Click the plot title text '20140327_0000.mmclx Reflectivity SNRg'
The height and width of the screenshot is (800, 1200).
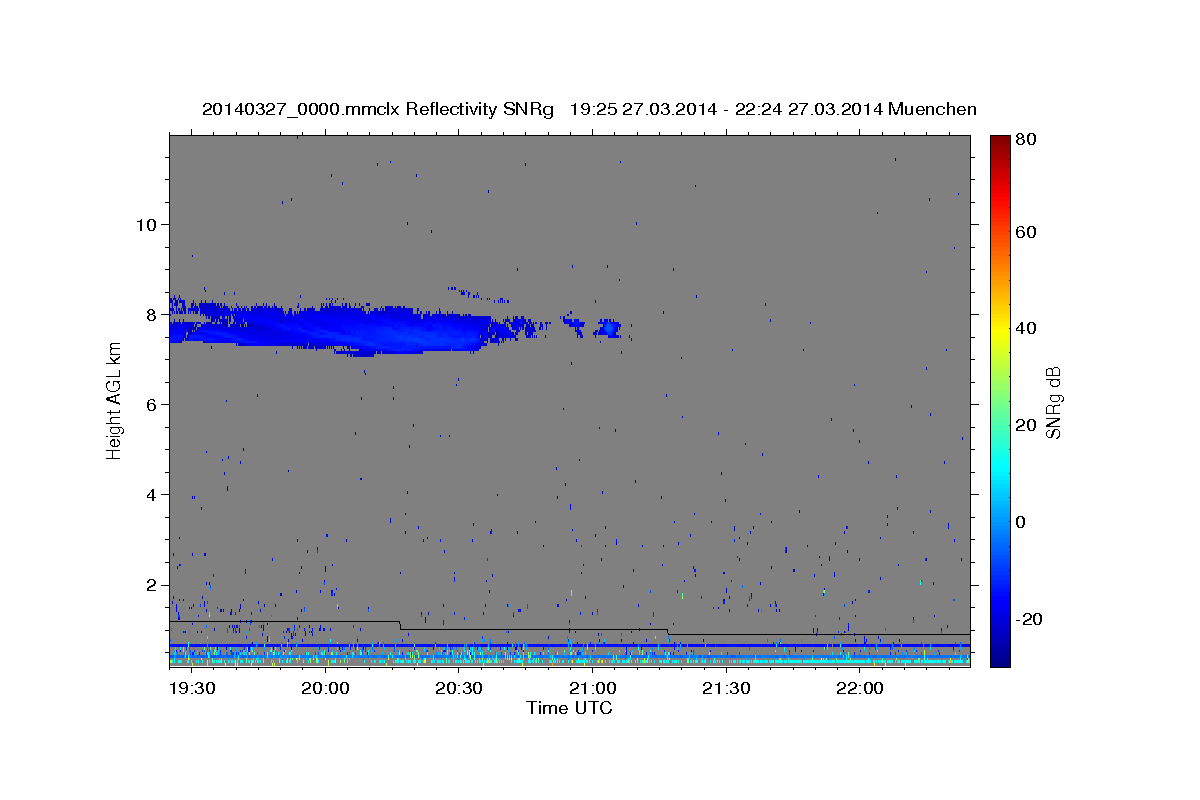378,109
